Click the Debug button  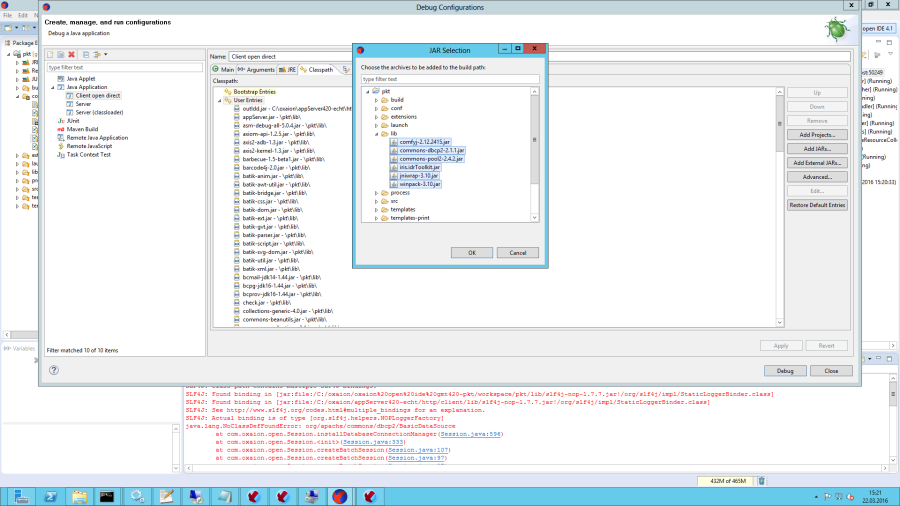[785, 371]
